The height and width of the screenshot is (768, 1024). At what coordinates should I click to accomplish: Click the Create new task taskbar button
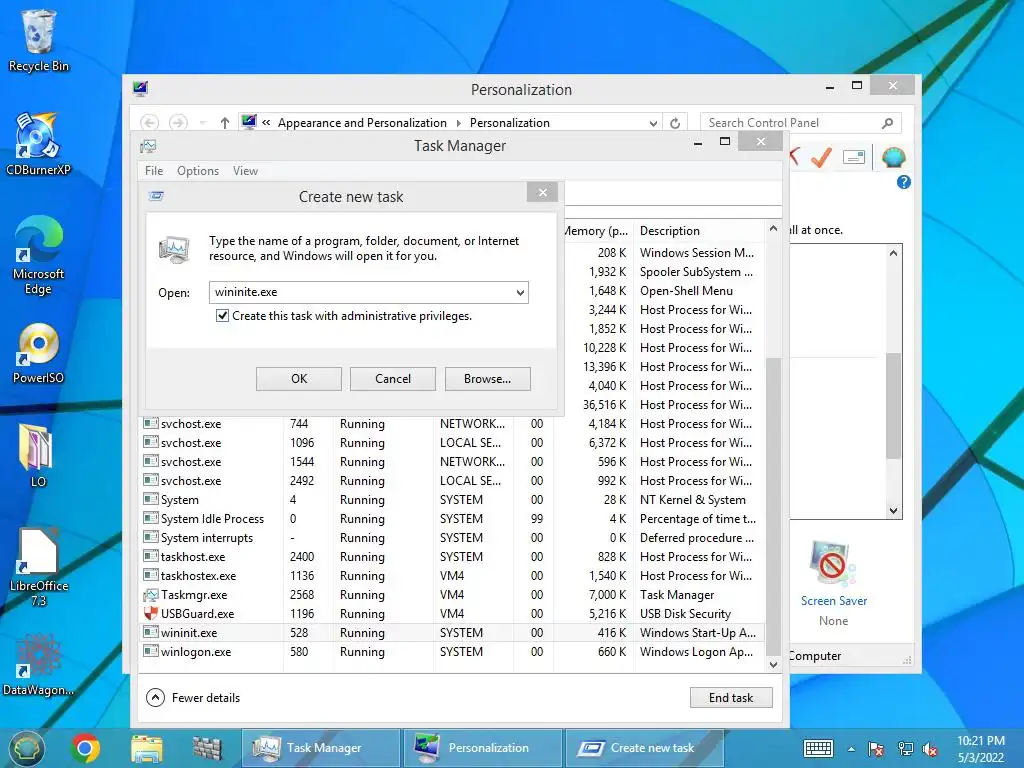(x=643, y=748)
